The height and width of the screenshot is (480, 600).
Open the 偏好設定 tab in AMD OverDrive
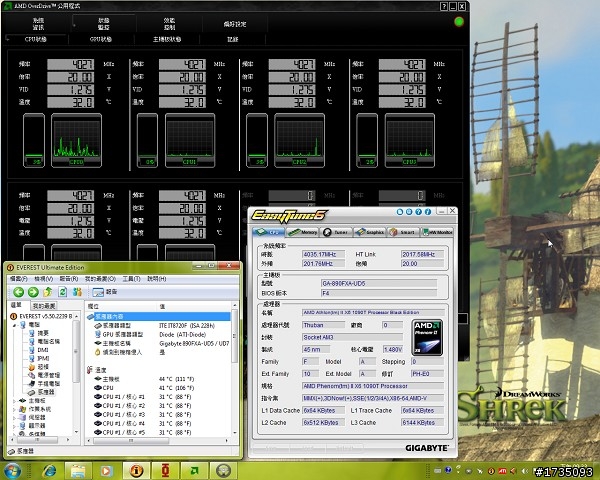235,24
